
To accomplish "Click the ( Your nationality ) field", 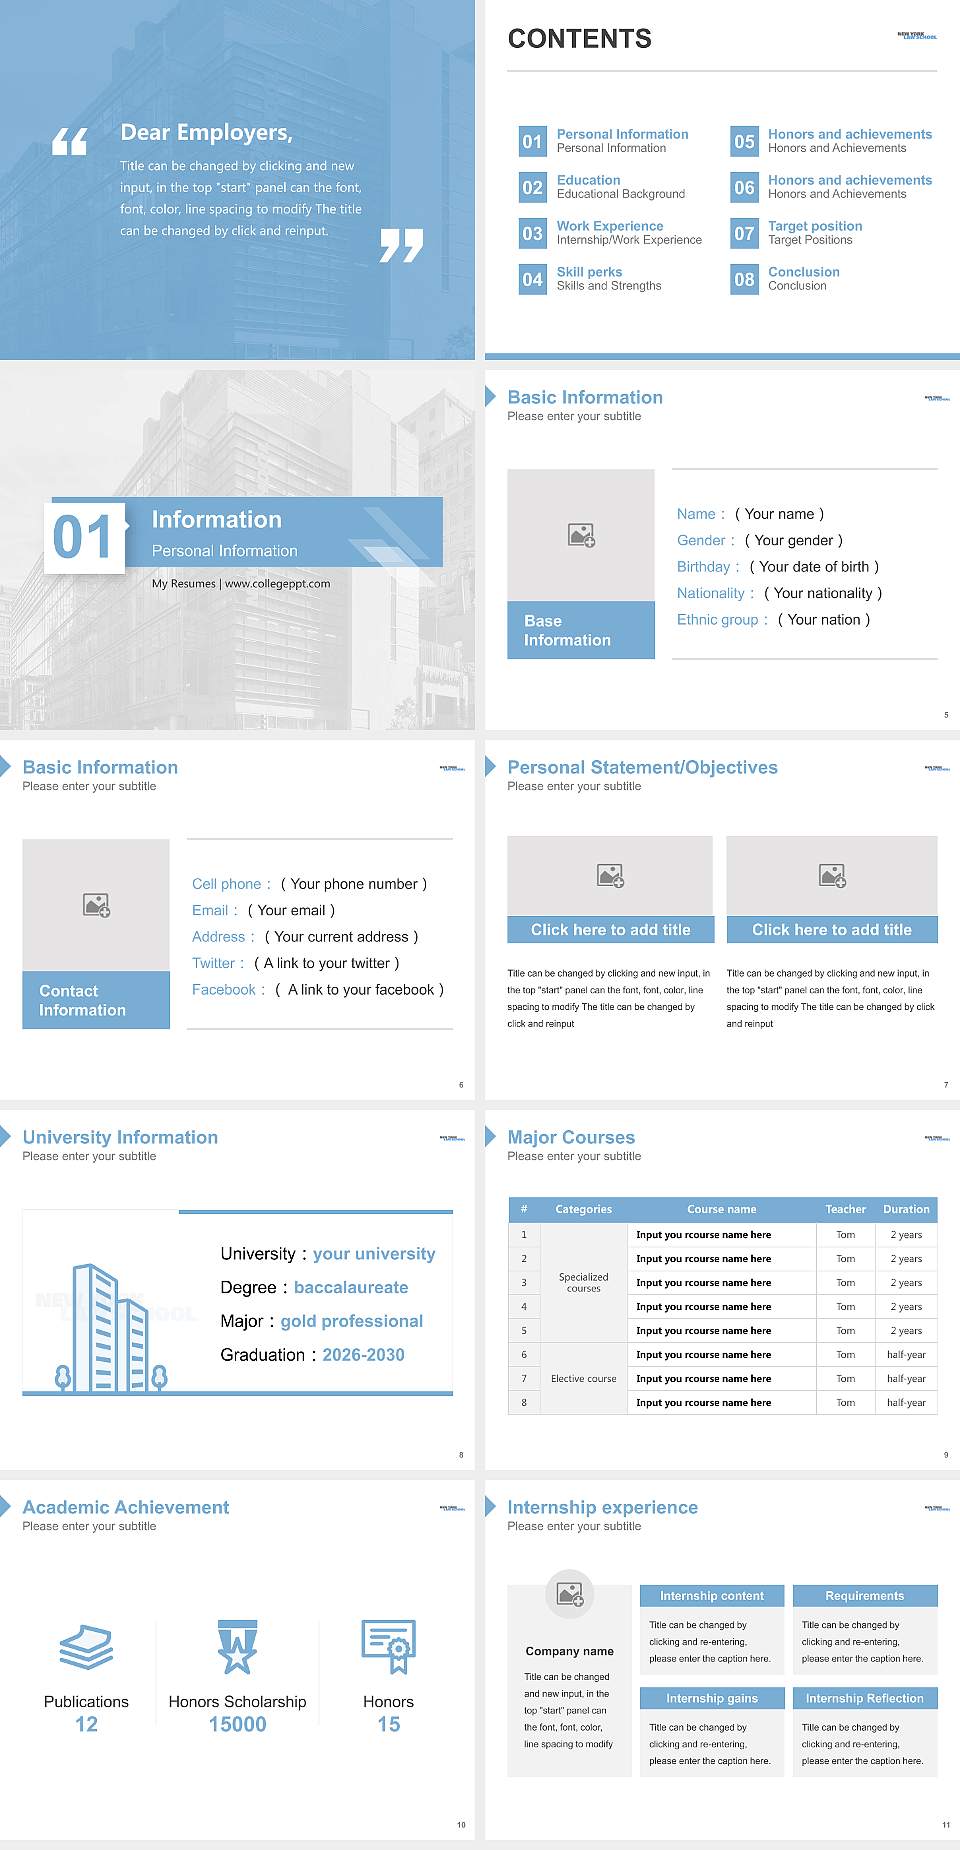I will [823, 593].
